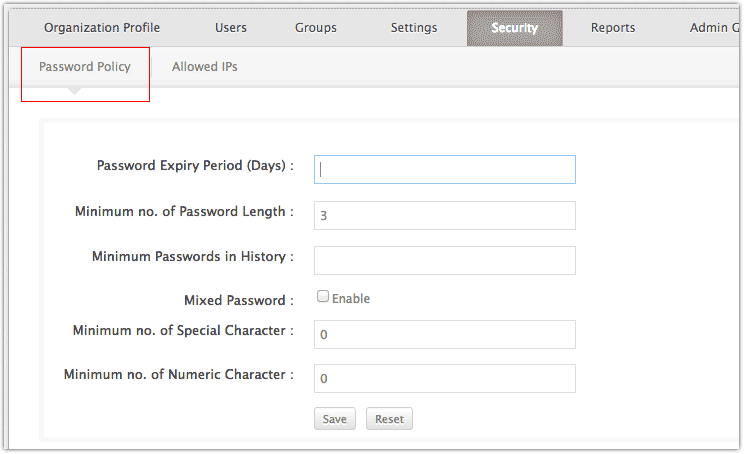This screenshot has width=744, height=454.
Task: Open the partially visible Admin tab
Action: [x=714, y=28]
